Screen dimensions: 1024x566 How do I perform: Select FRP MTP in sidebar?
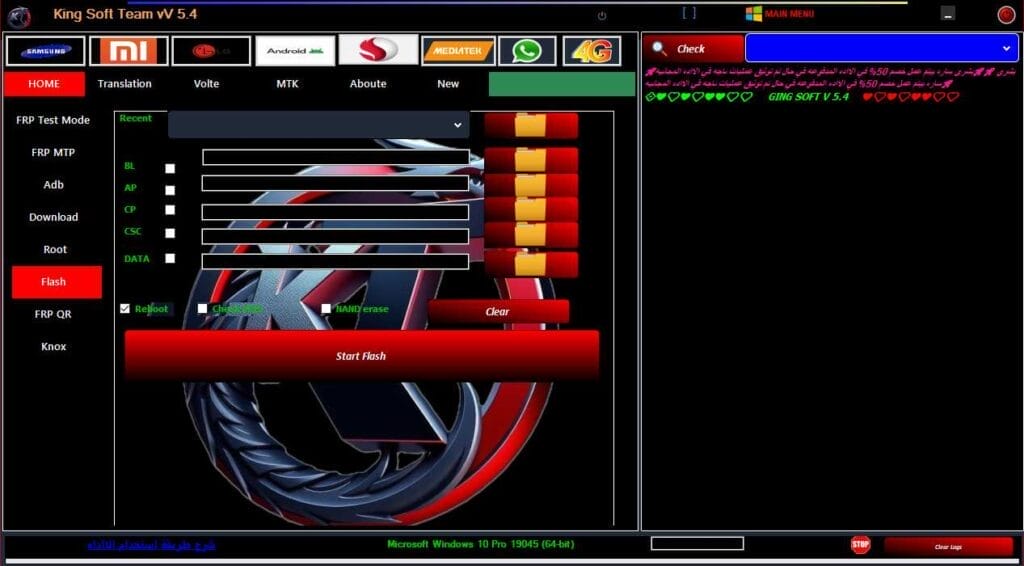pos(53,153)
